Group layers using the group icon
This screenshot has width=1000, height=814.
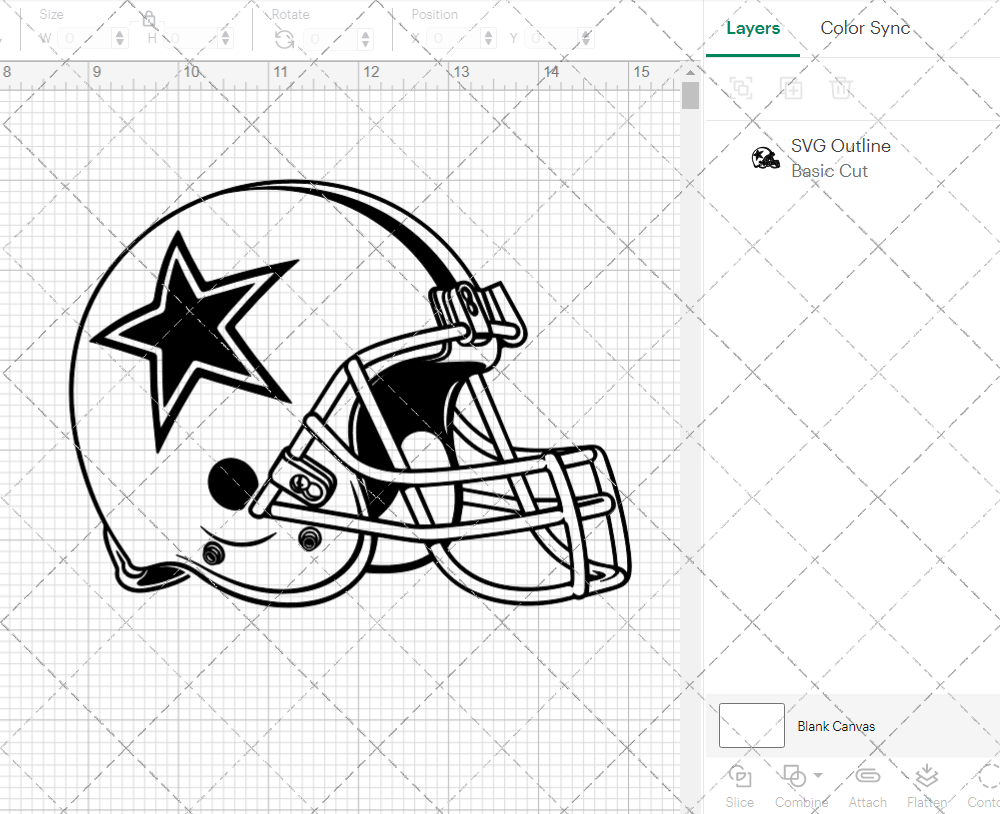741,88
